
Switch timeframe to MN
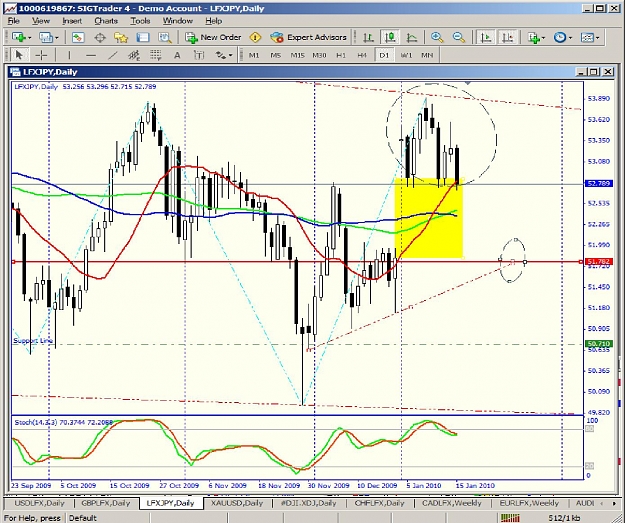(x=427, y=55)
